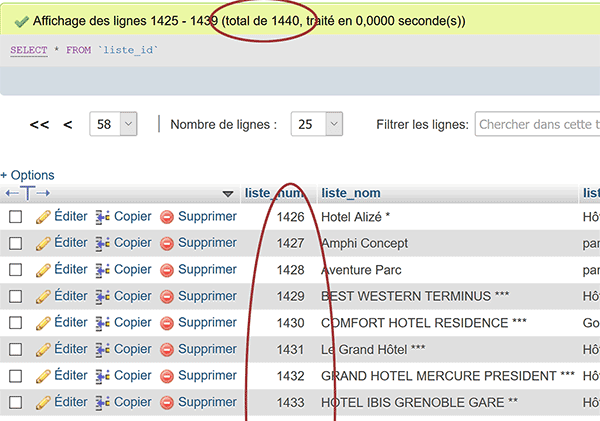
Task: Click the pencil icon for row 1433
Action: pos(43,403)
